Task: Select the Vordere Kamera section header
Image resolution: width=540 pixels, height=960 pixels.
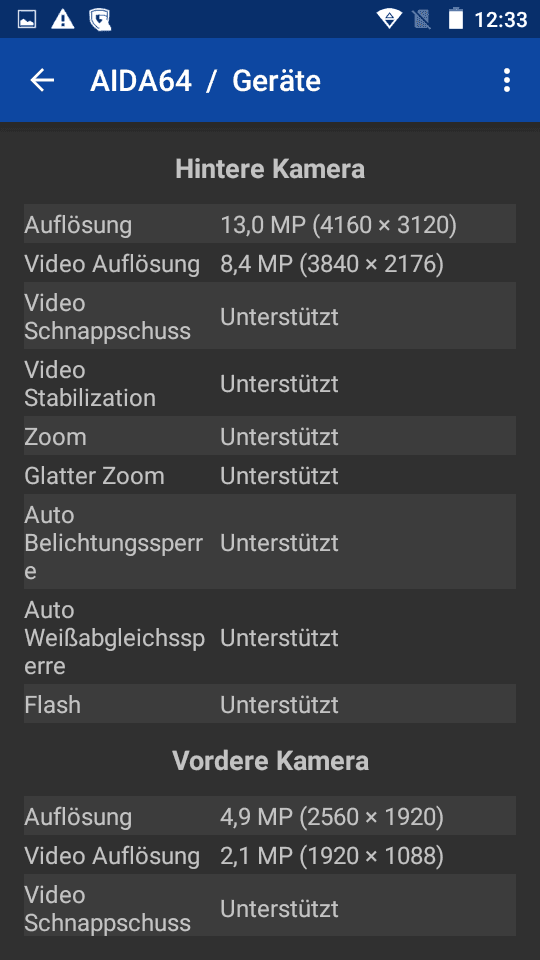Action: 270,761
